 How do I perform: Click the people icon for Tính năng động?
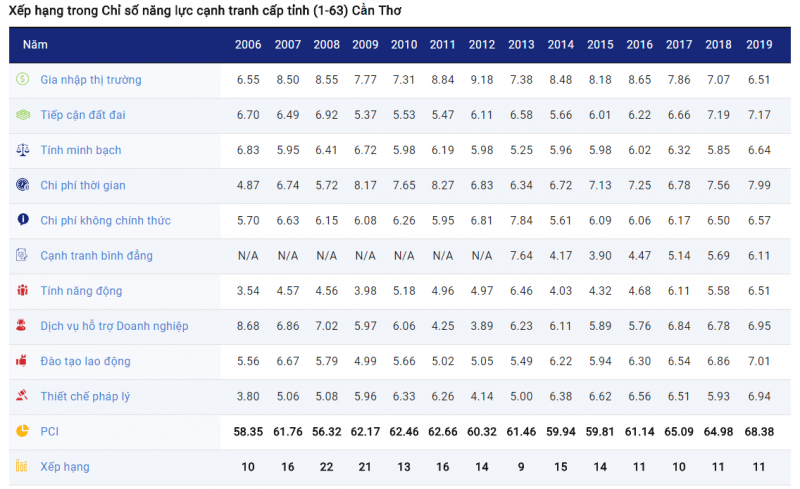pyautogui.click(x=22, y=291)
